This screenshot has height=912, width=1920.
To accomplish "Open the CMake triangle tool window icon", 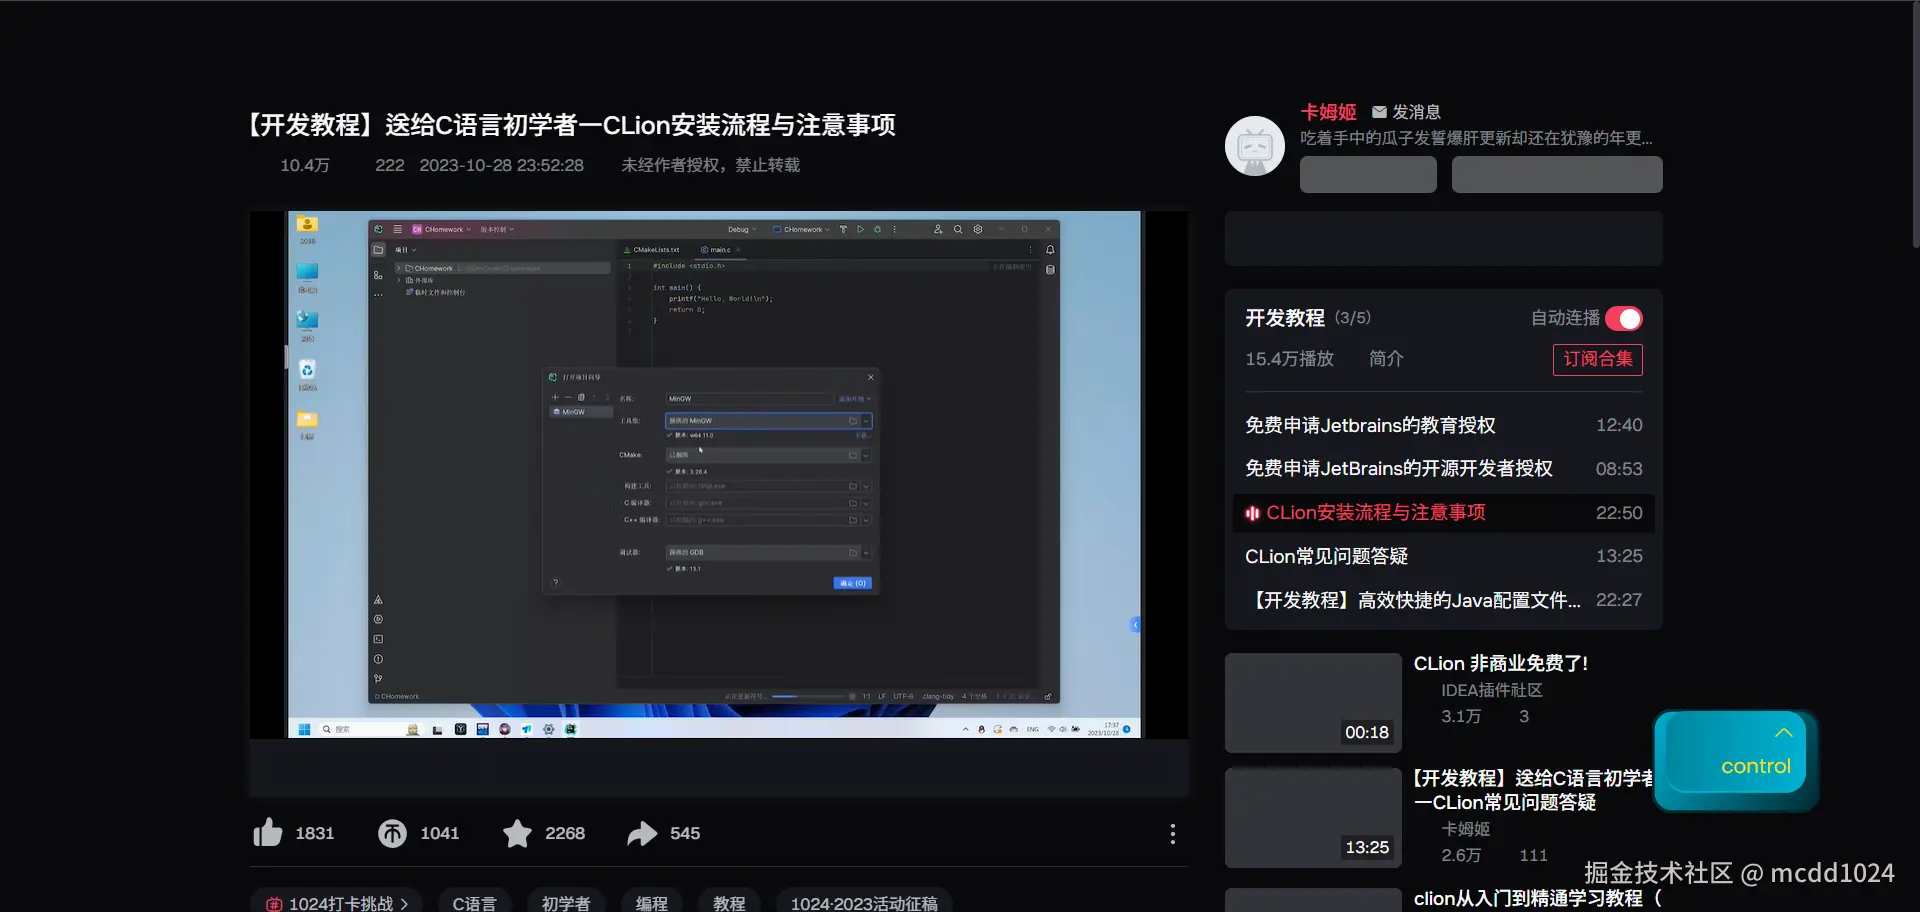I will point(378,600).
